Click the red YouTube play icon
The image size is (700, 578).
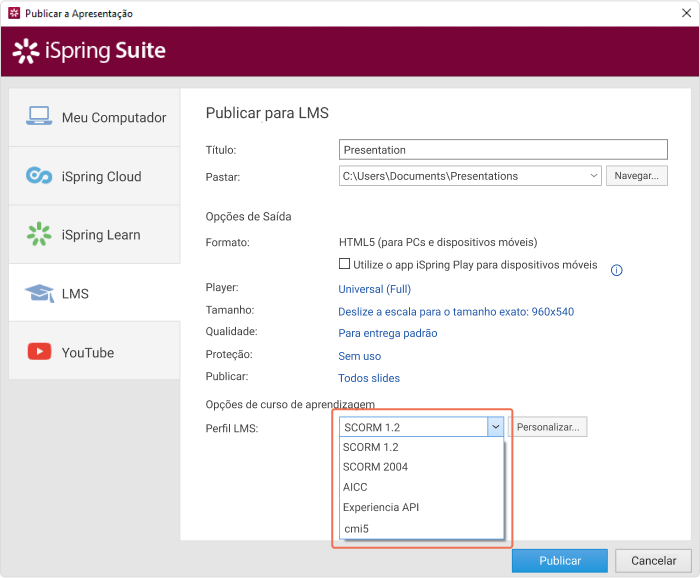click(39, 351)
